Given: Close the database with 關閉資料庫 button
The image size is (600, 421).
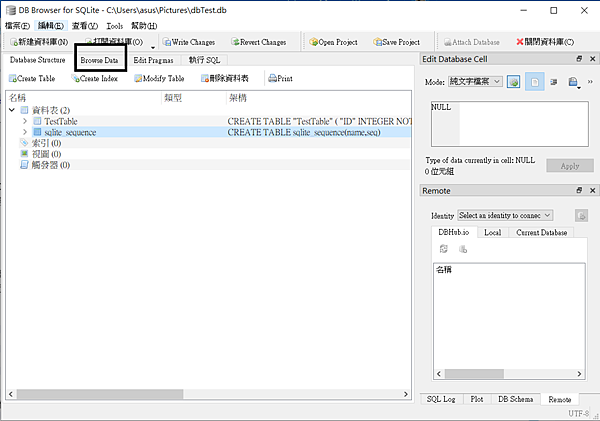Looking at the screenshot, I should pyautogui.click(x=545, y=42).
